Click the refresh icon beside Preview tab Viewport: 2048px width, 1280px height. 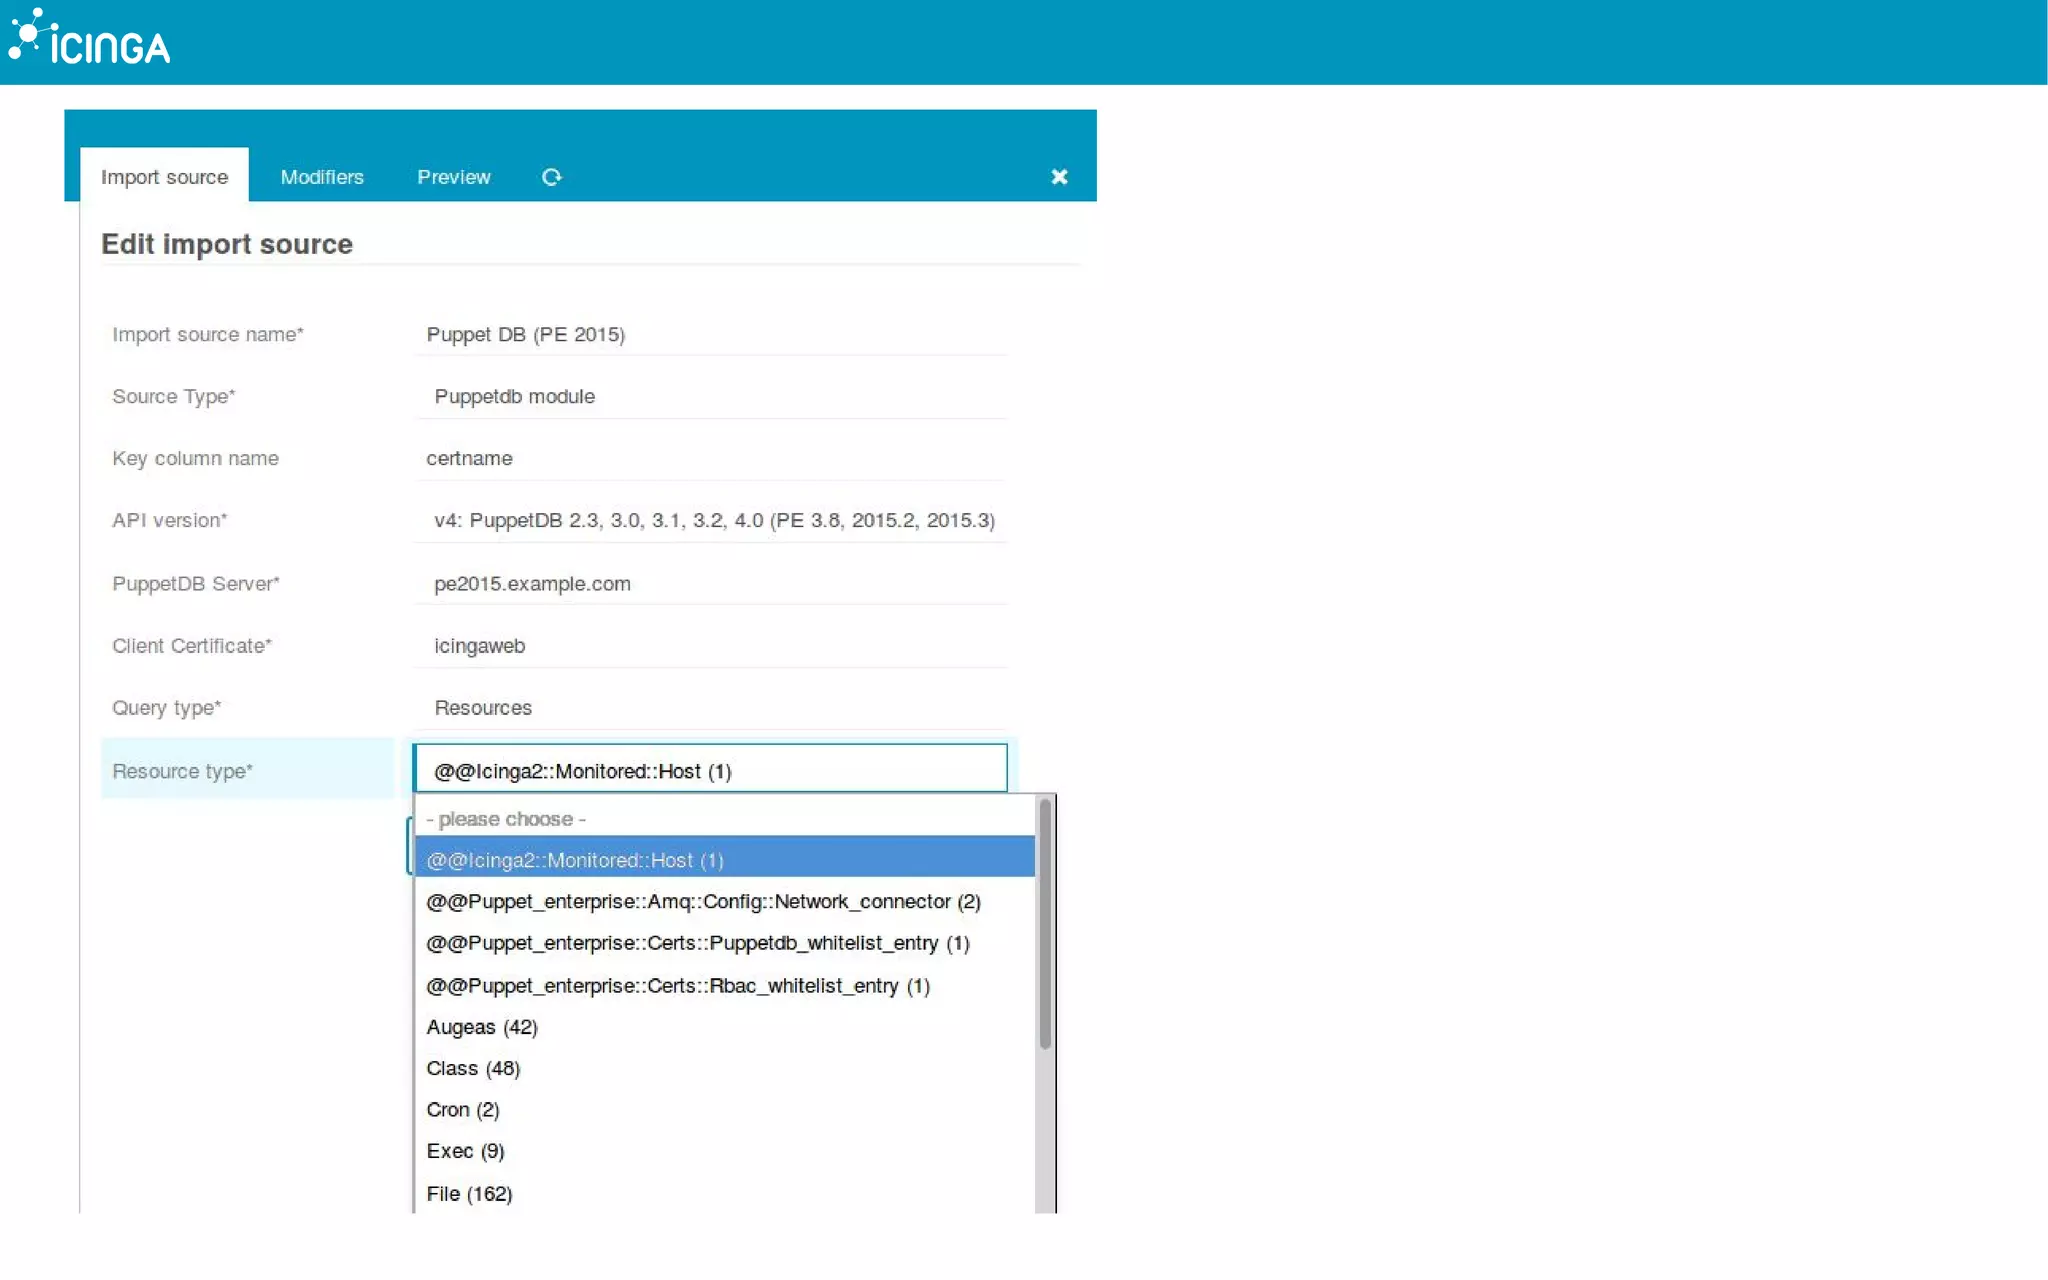(x=551, y=177)
